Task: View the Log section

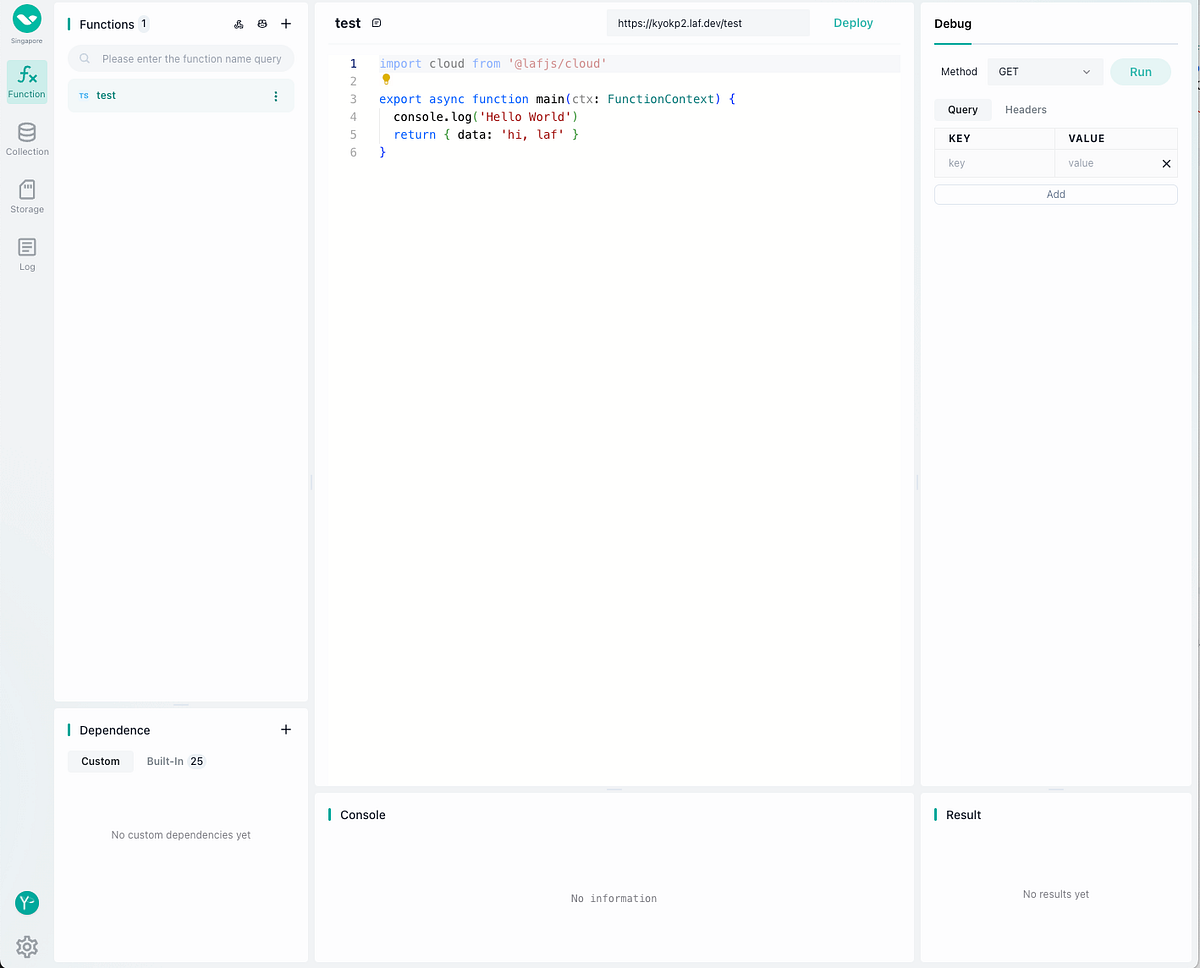Action: (26, 250)
